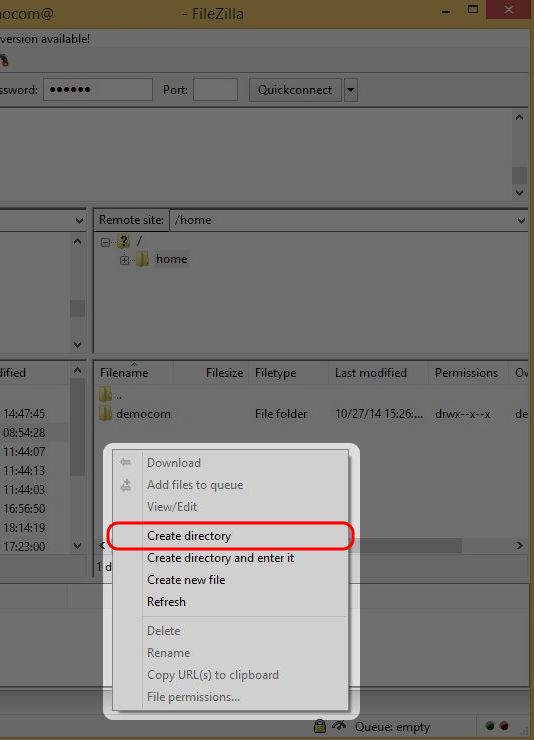The height and width of the screenshot is (740, 534).
Task: Click local tree scroll up arrow
Action: (78, 241)
